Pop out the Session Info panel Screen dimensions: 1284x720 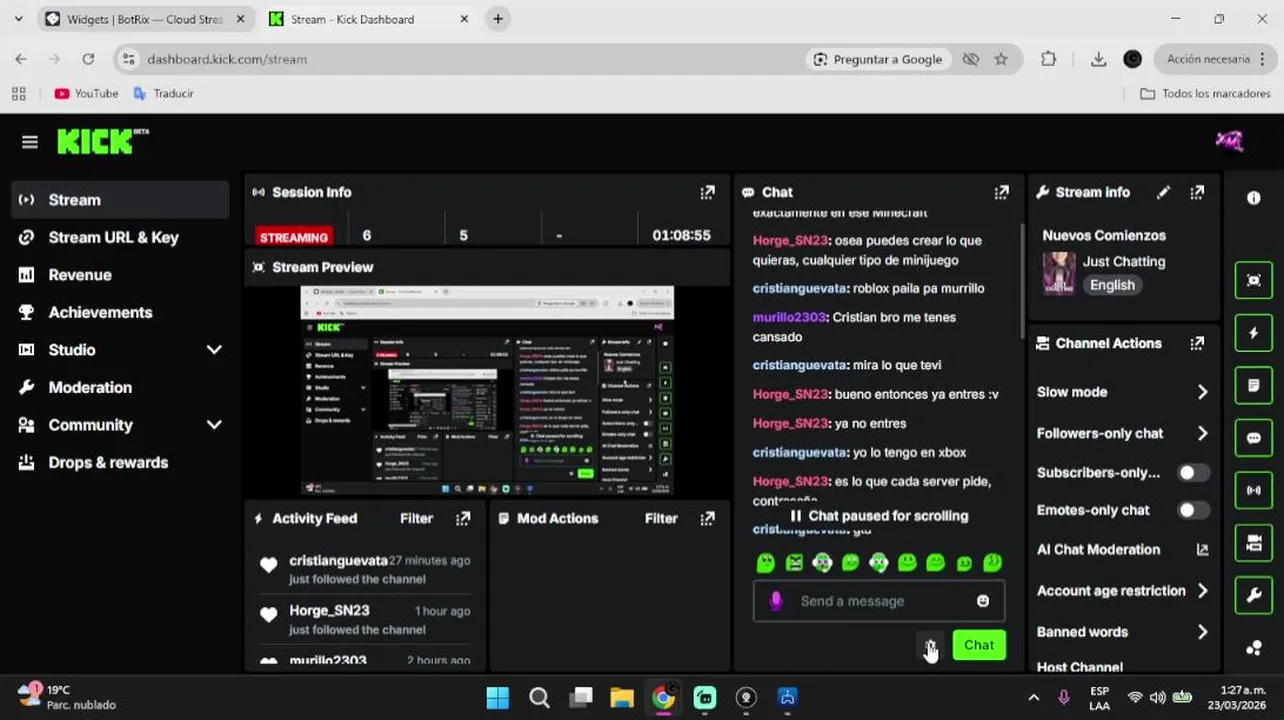coord(707,192)
